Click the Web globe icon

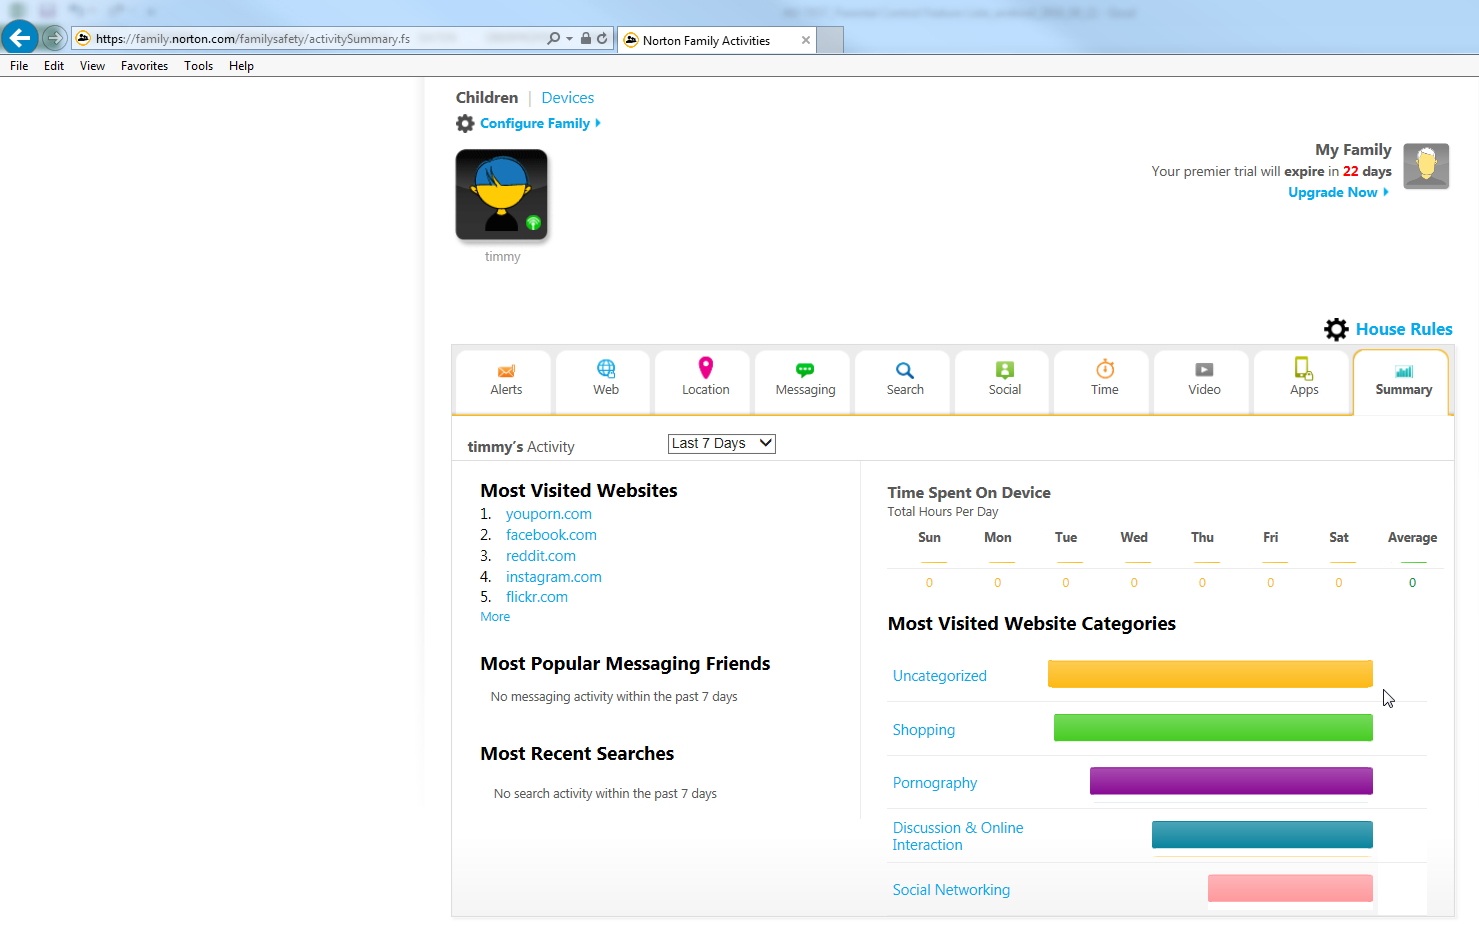[606, 369]
